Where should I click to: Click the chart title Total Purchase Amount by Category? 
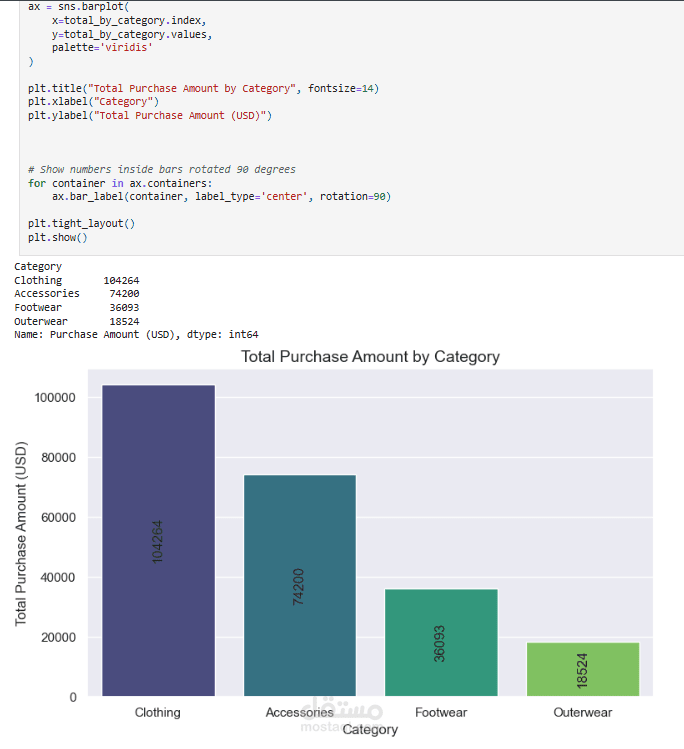coord(370,356)
